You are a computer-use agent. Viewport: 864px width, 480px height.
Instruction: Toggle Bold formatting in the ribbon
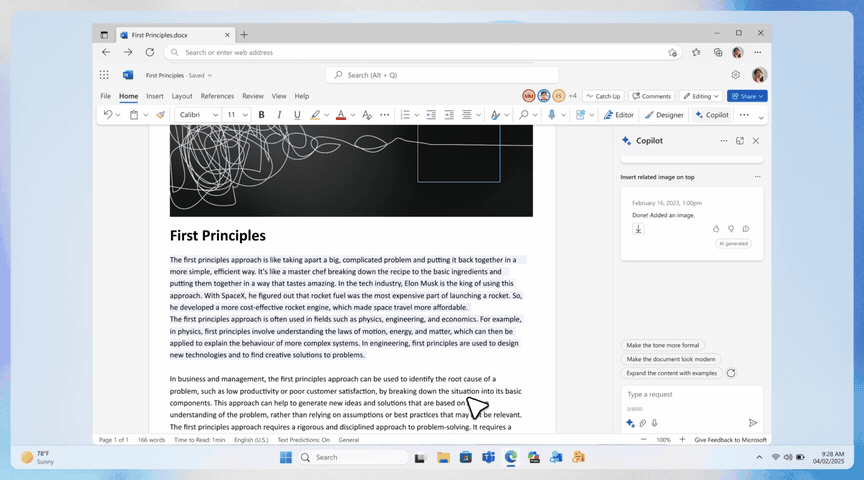pos(262,115)
